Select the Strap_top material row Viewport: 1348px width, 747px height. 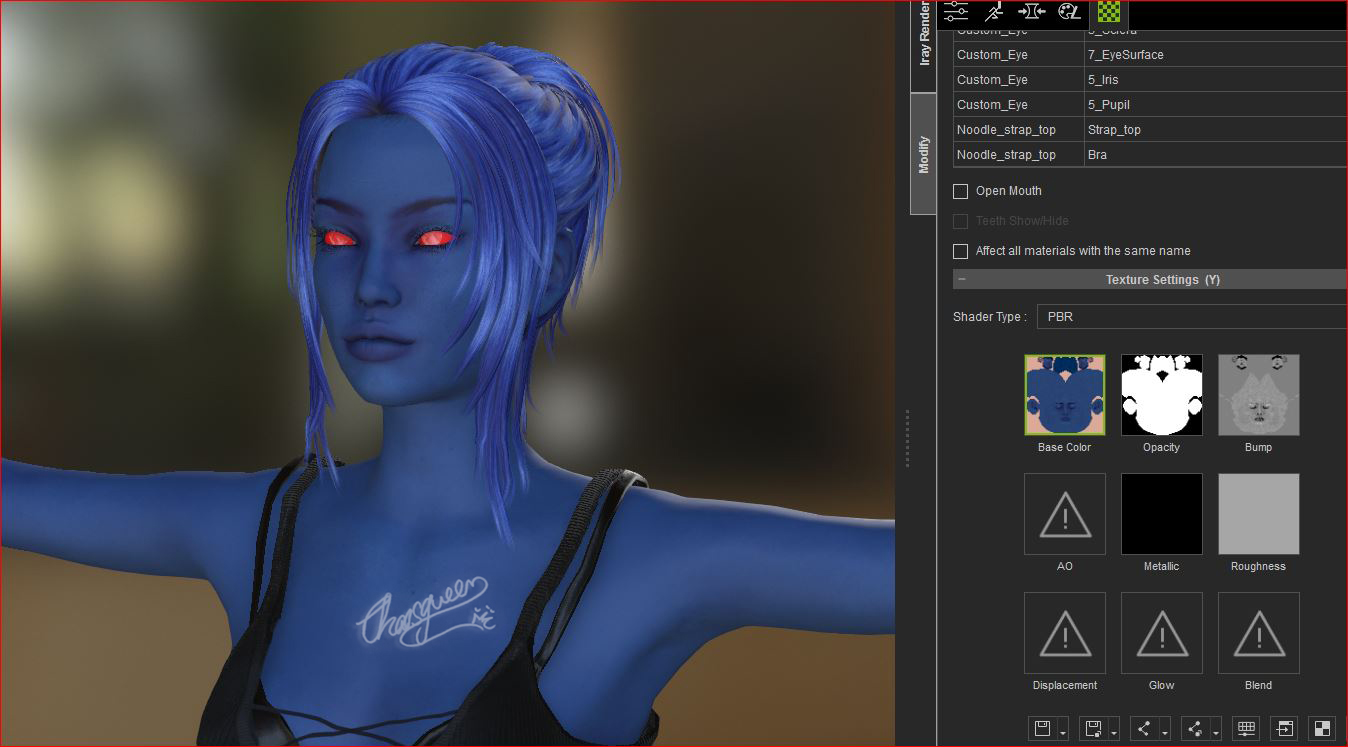1150,130
